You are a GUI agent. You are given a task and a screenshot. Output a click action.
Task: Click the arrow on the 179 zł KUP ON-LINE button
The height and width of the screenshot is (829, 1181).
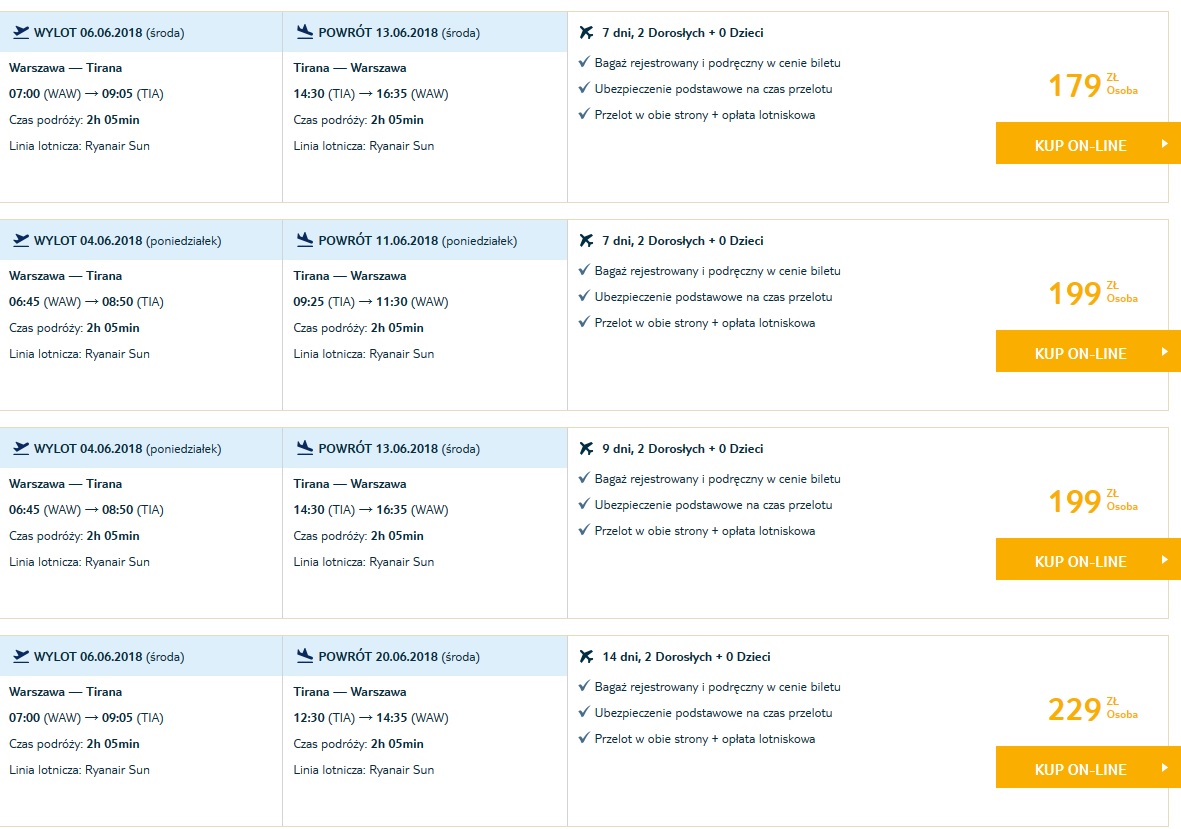tap(1164, 143)
